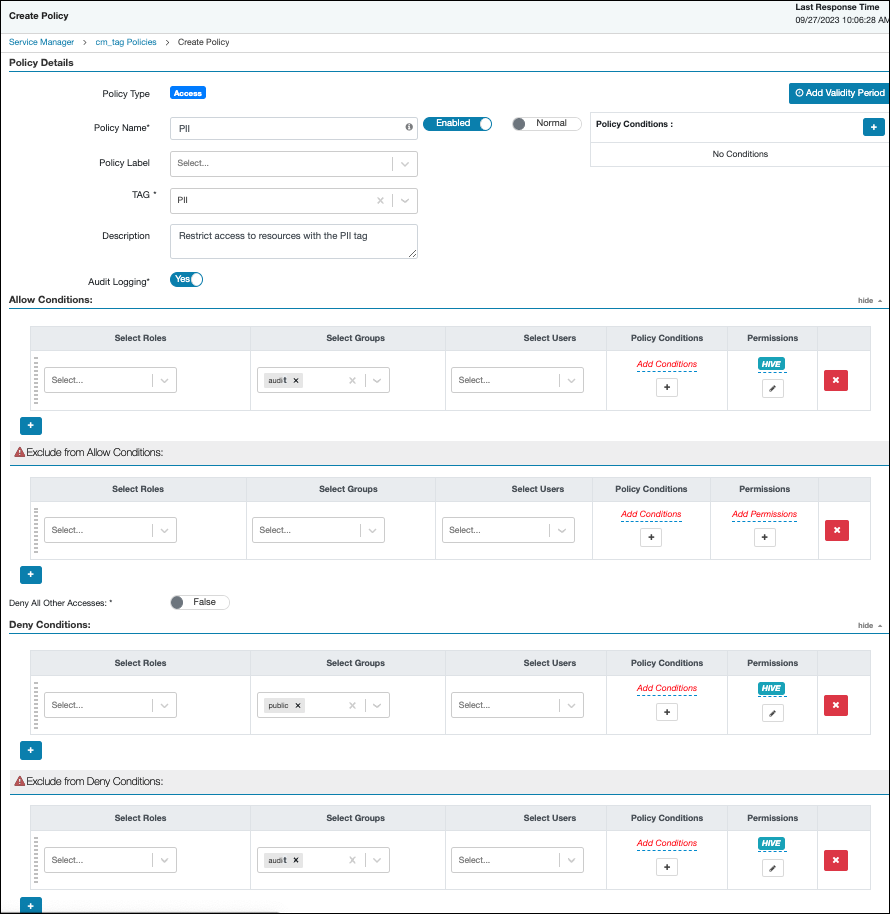890x914 pixels.
Task: Add new row below Allow Conditions table
Action: pos(31,426)
